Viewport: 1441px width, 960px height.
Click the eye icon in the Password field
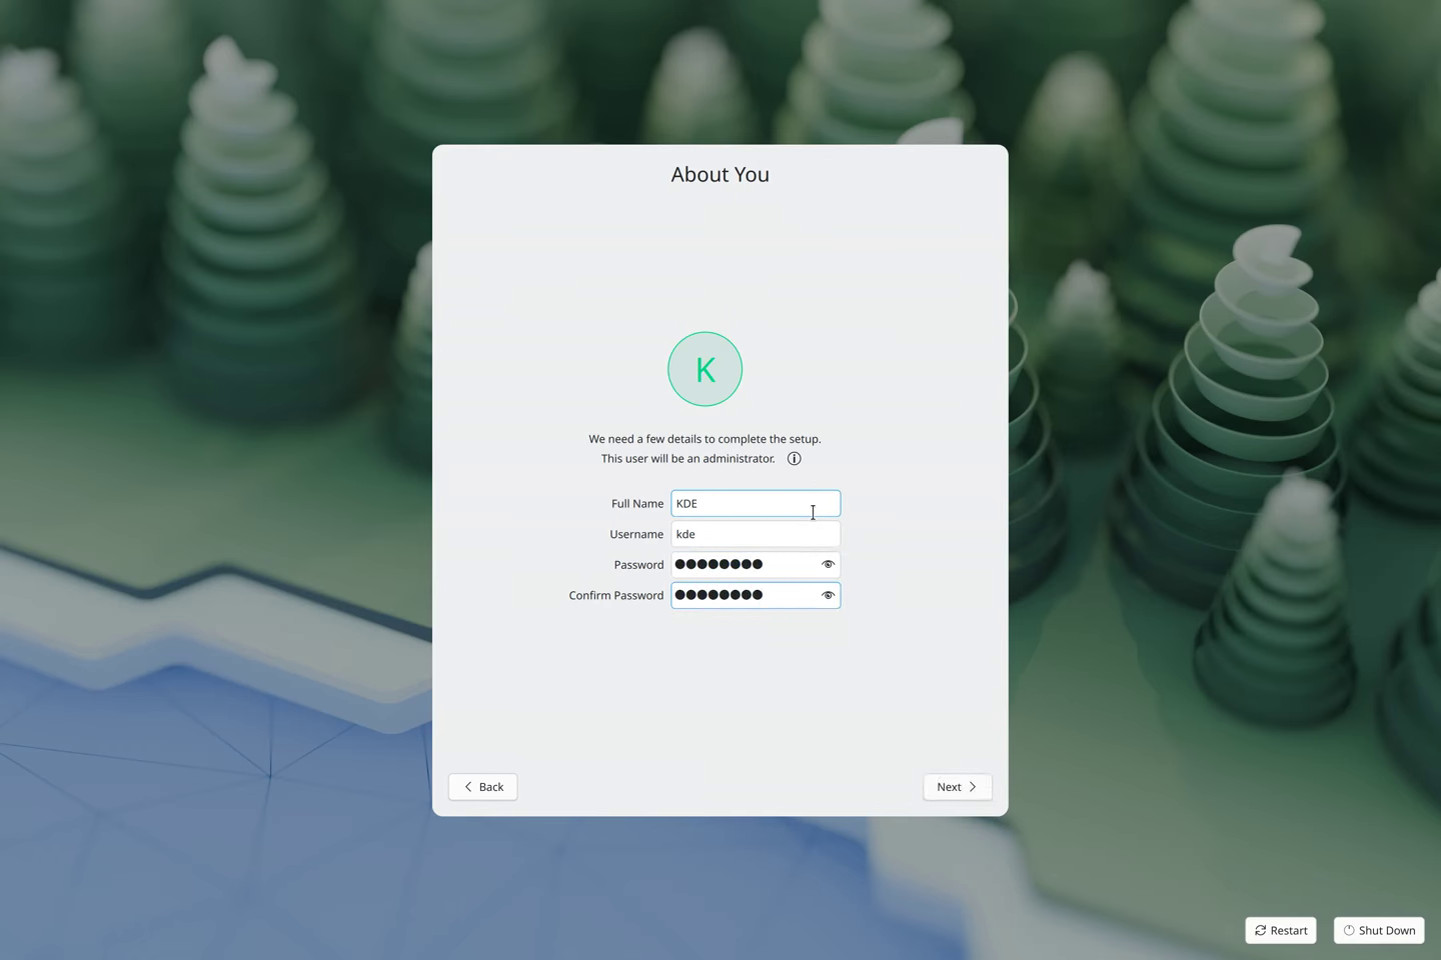click(827, 564)
